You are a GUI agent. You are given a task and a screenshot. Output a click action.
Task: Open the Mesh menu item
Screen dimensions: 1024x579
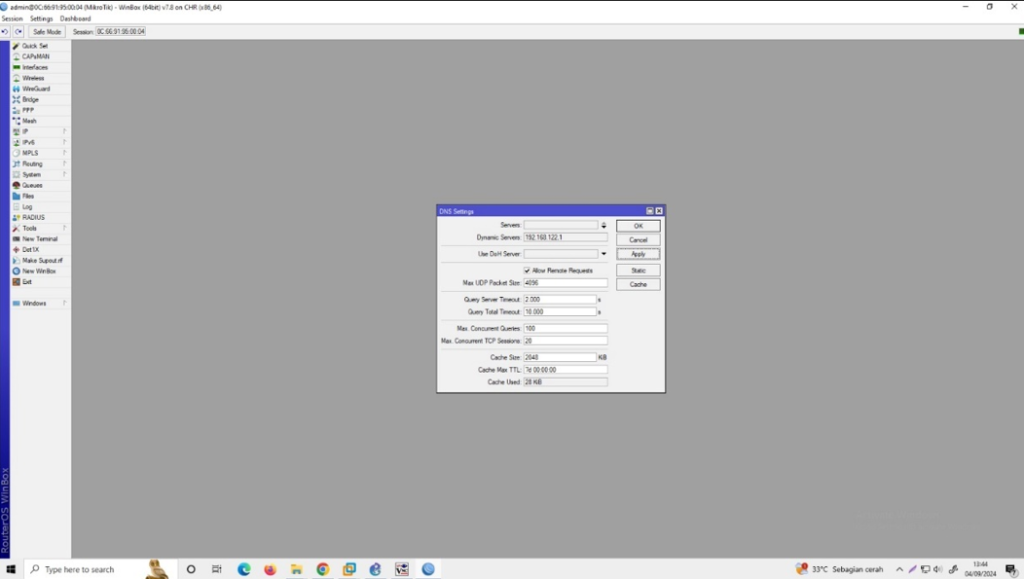pyautogui.click(x=29, y=121)
